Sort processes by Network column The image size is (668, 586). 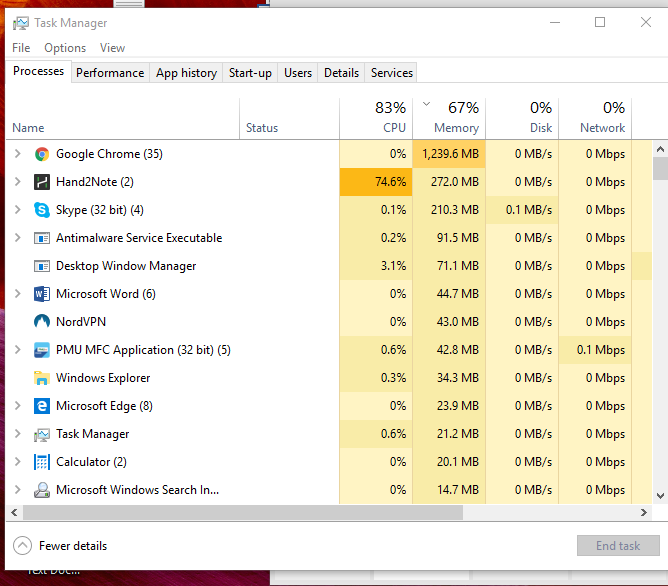coord(595,118)
